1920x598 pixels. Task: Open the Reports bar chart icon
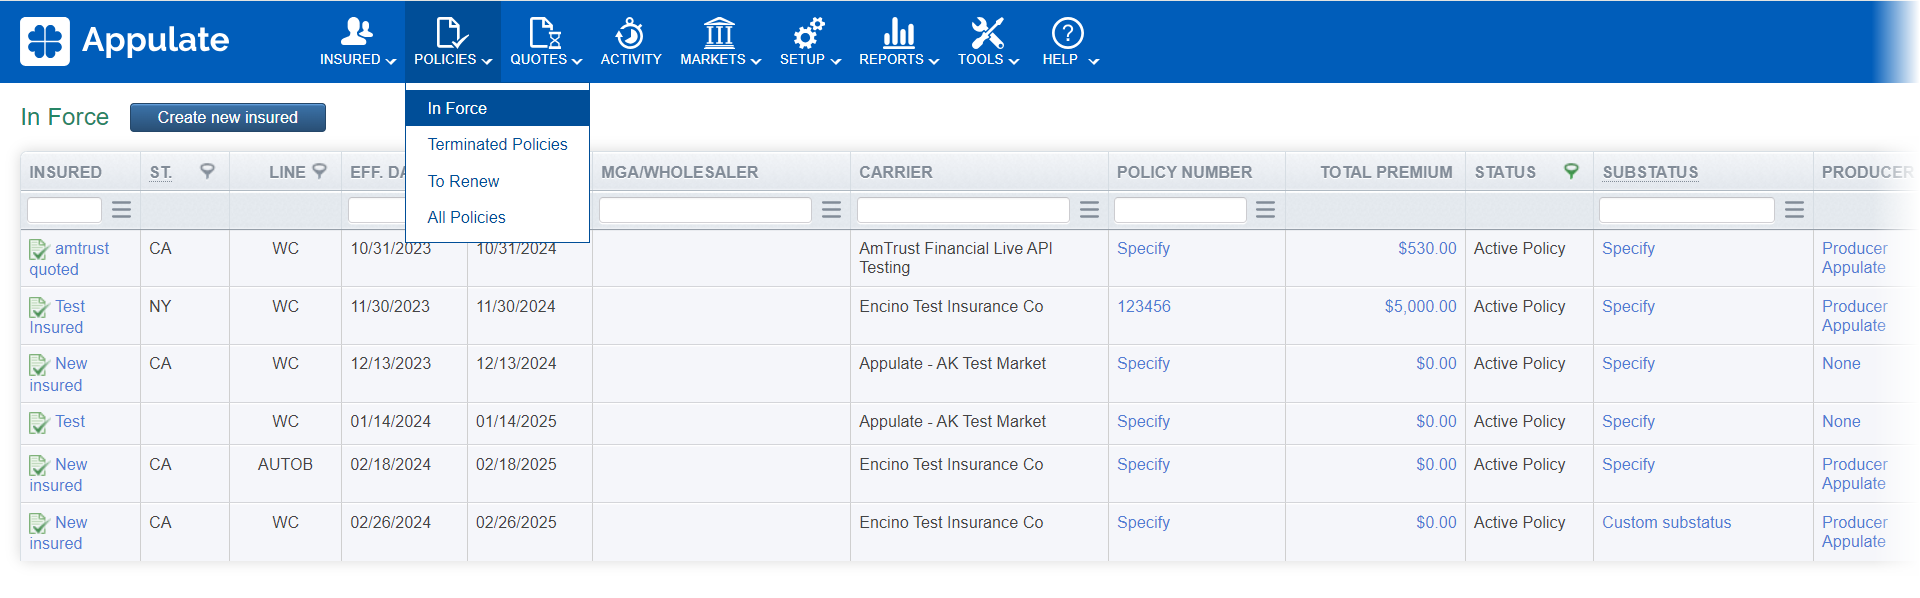tap(898, 33)
